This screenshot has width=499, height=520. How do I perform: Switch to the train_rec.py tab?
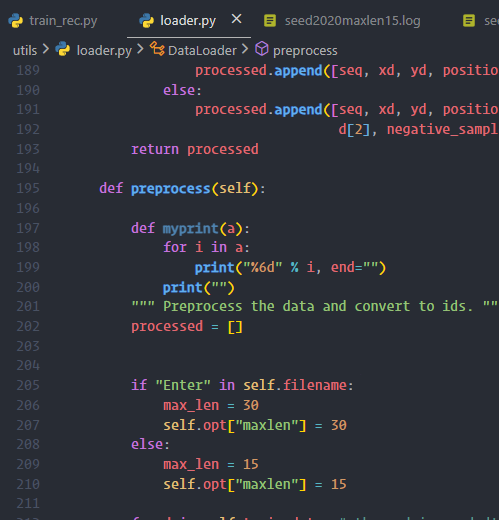[x=63, y=21]
